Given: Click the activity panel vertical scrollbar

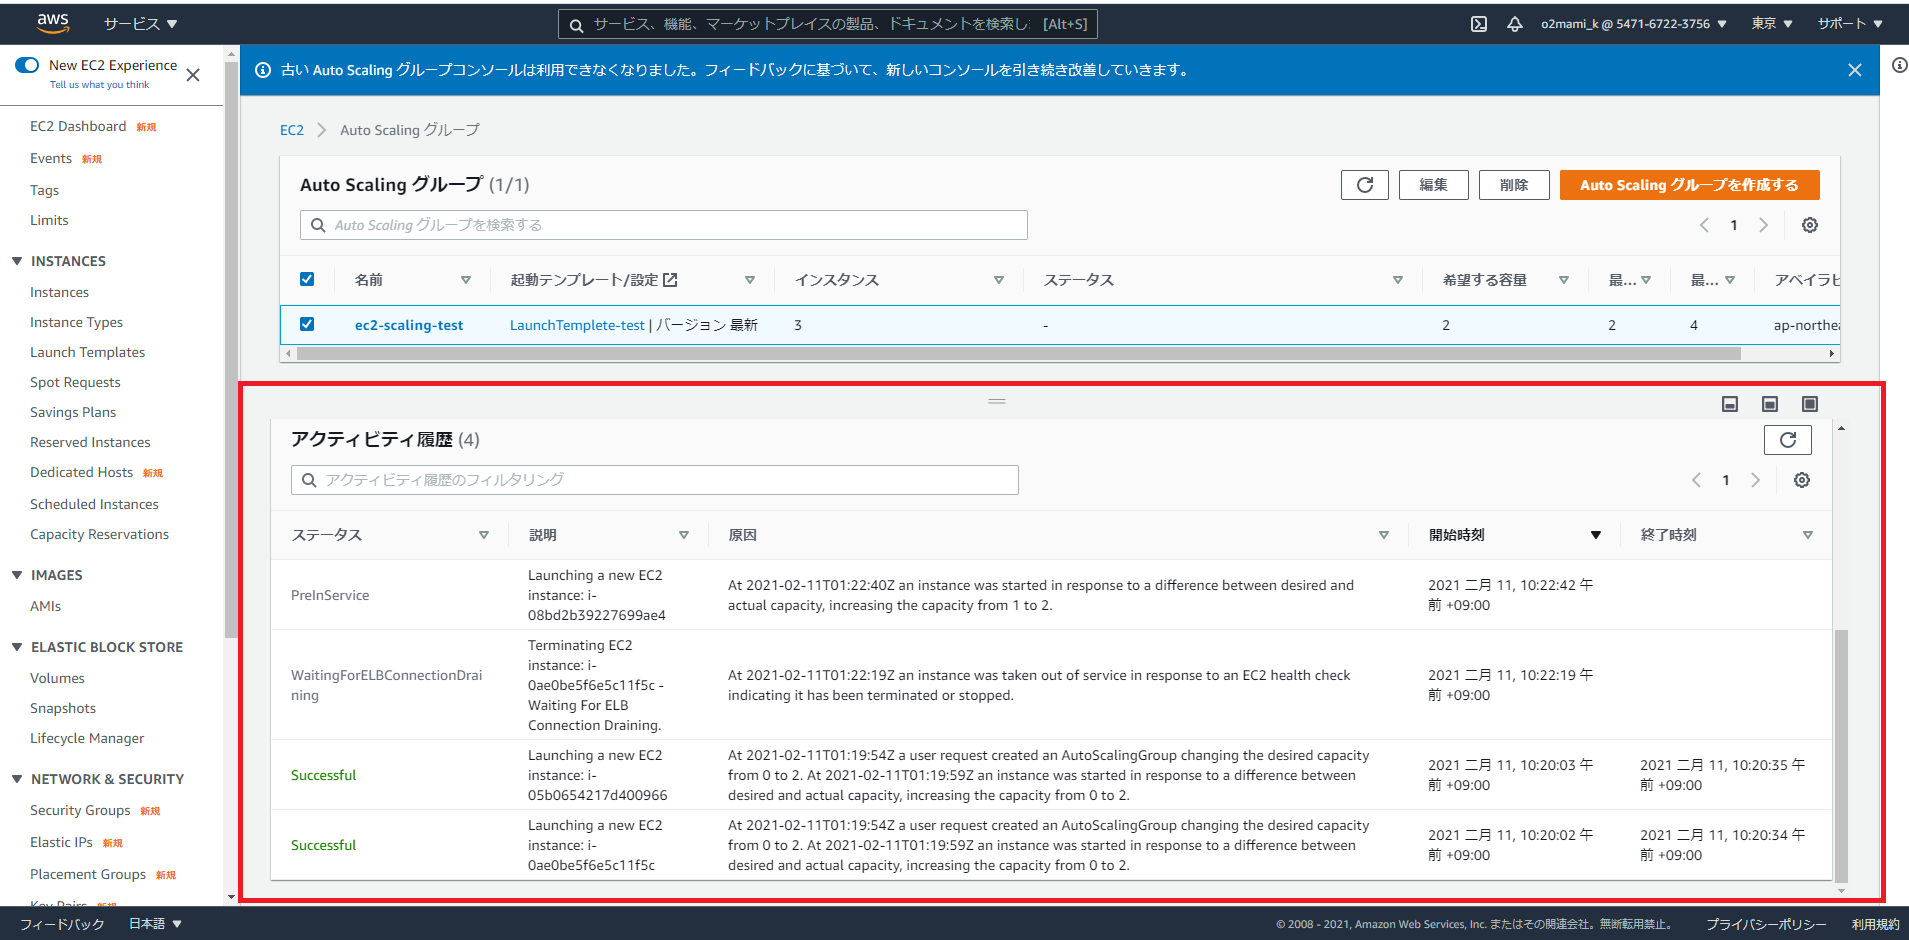Looking at the screenshot, I should coord(1841,756).
